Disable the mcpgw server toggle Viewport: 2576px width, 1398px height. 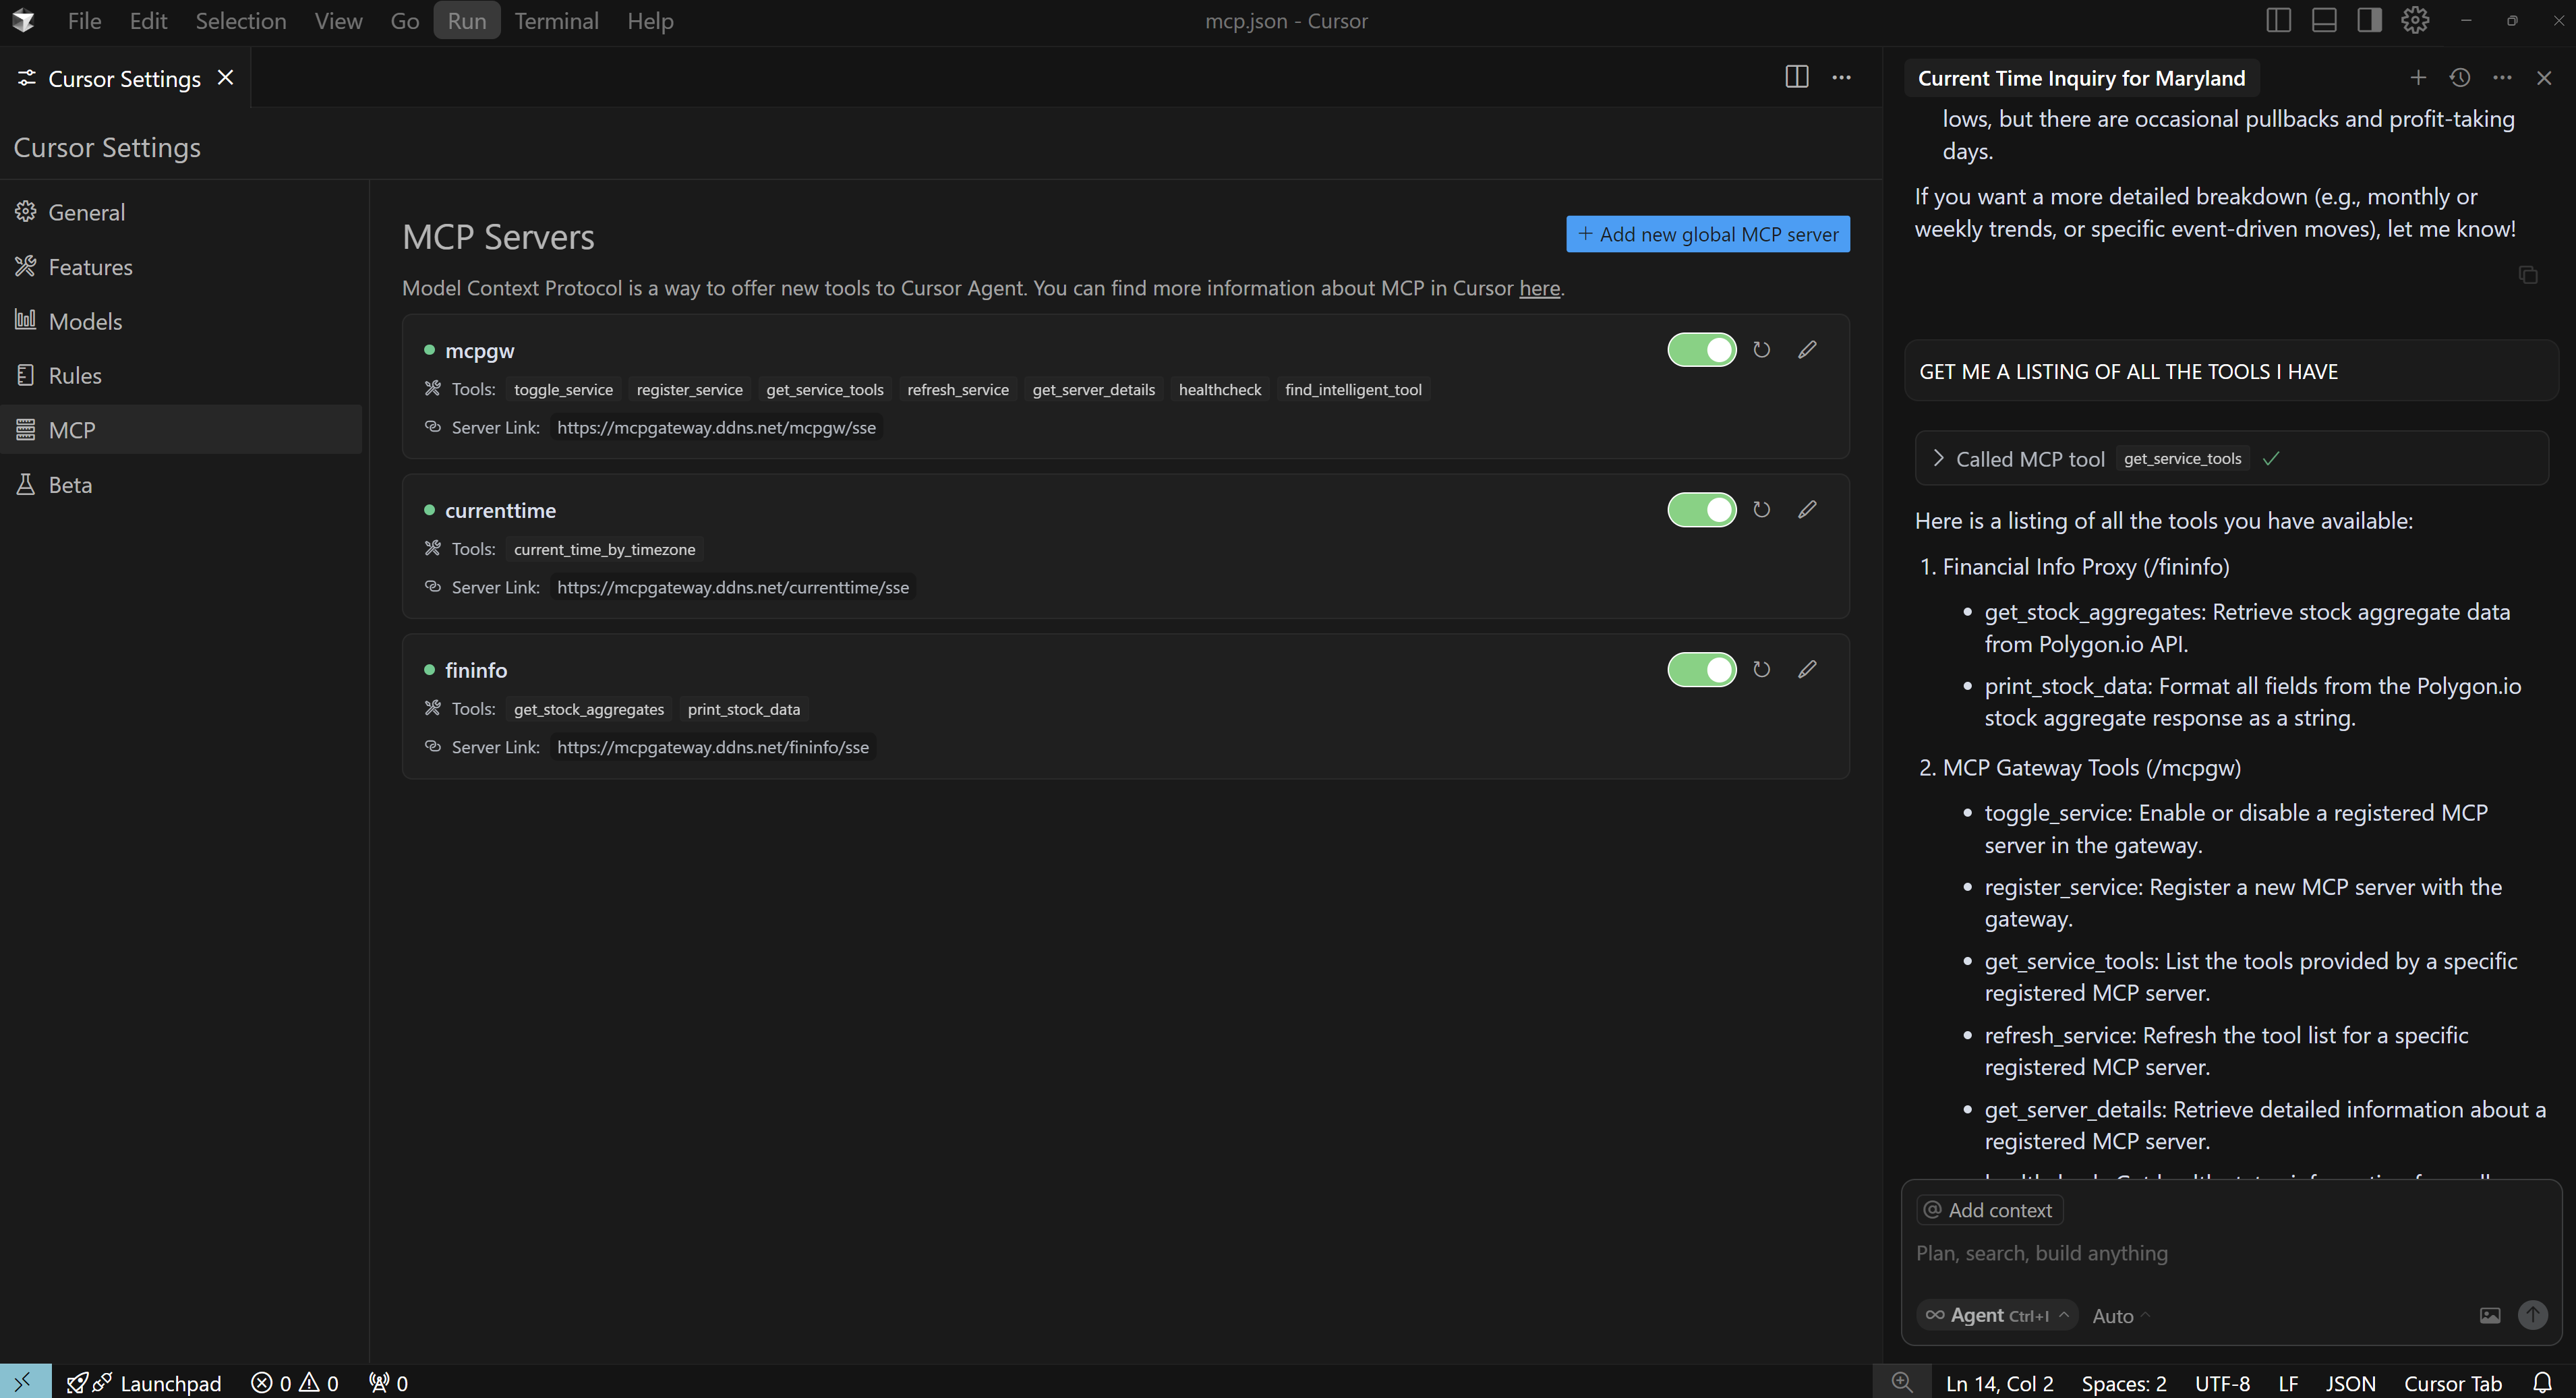click(x=1702, y=350)
